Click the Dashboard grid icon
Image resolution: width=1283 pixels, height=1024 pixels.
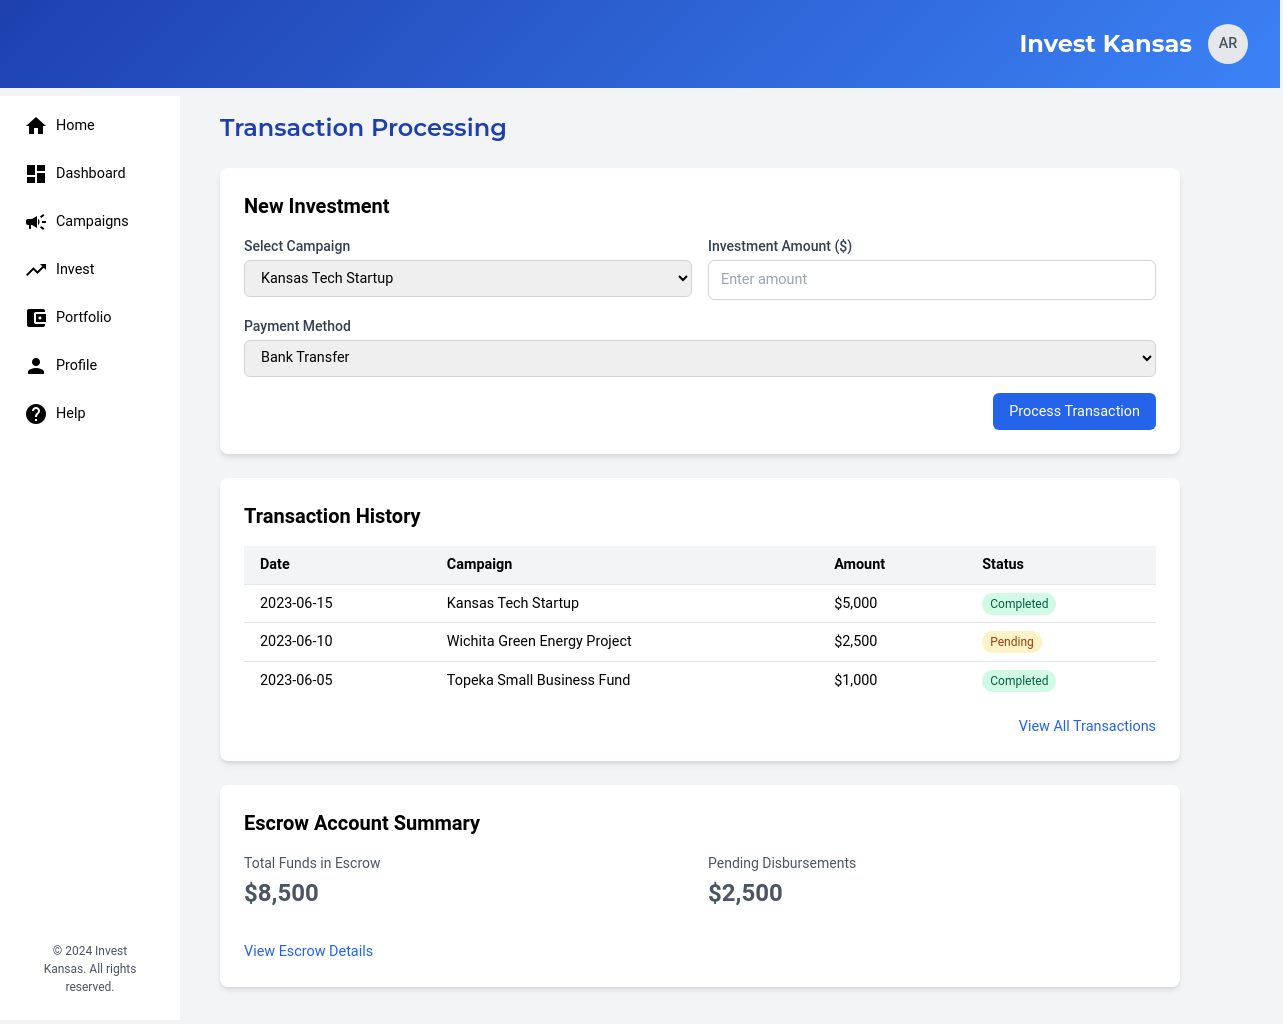pos(36,174)
